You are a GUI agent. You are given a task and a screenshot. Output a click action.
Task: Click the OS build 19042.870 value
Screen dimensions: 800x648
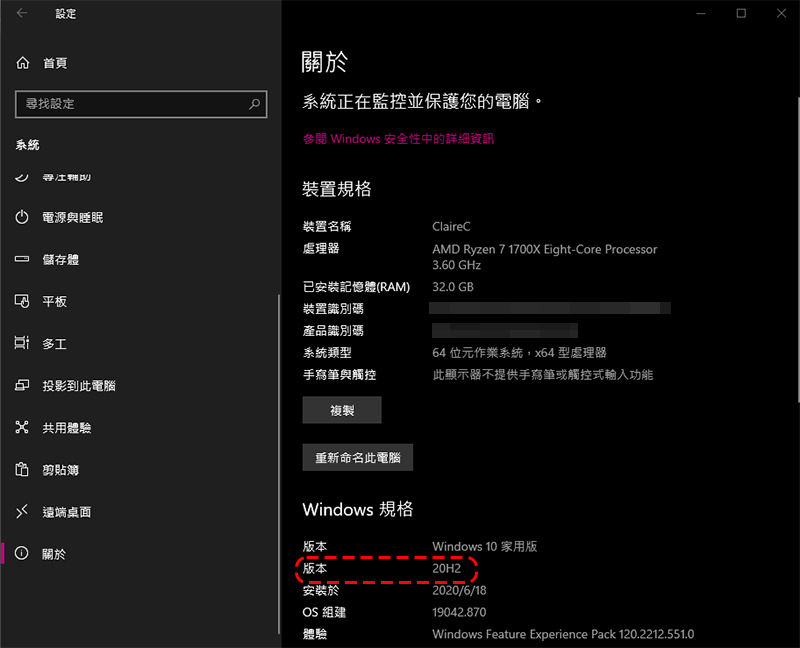(459, 612)
